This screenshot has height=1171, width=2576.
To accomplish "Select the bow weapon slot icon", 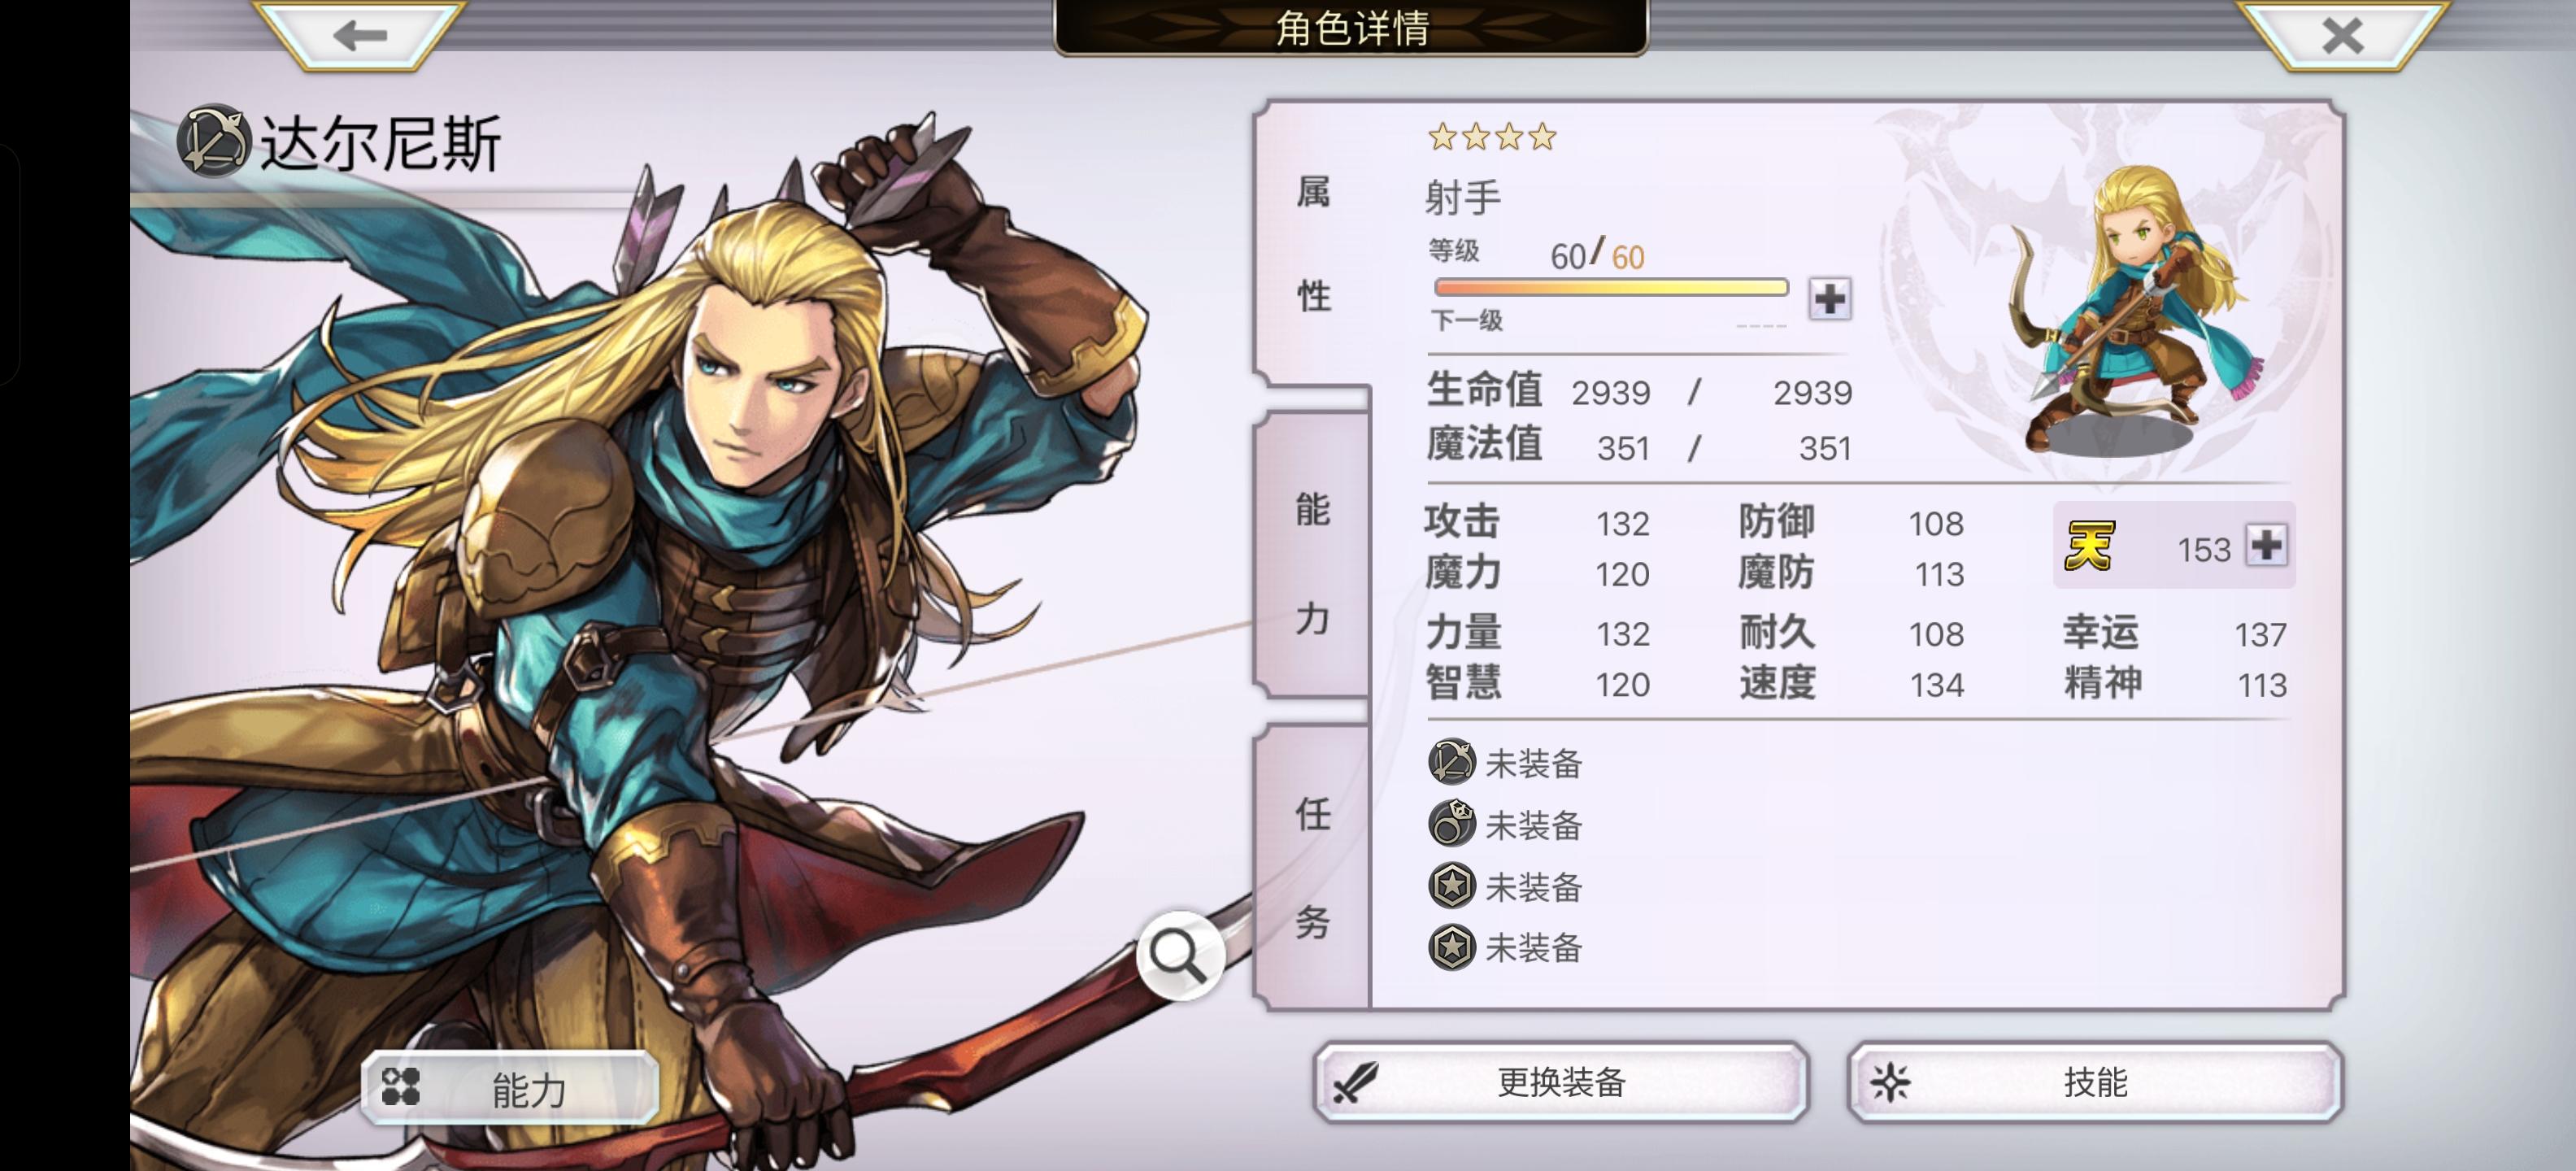I will [x=1451, y=762].
